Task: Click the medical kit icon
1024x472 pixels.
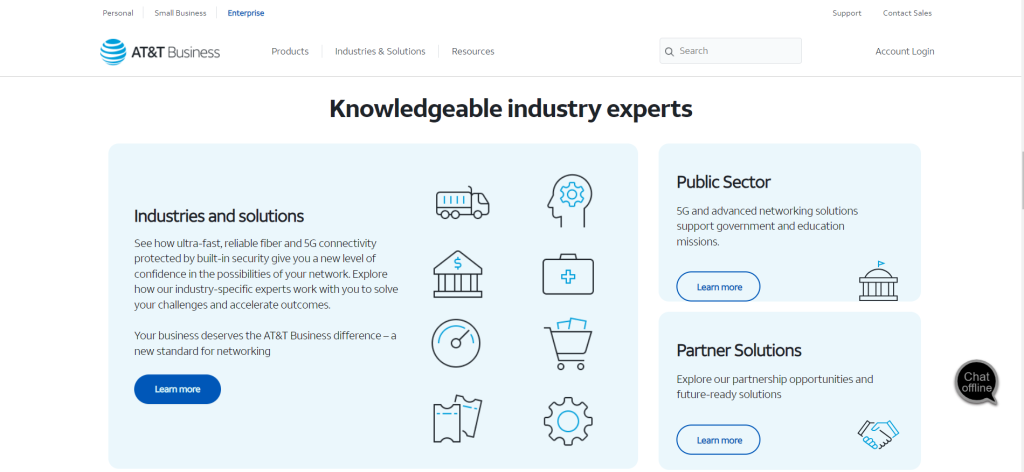Action: (567, 273)
